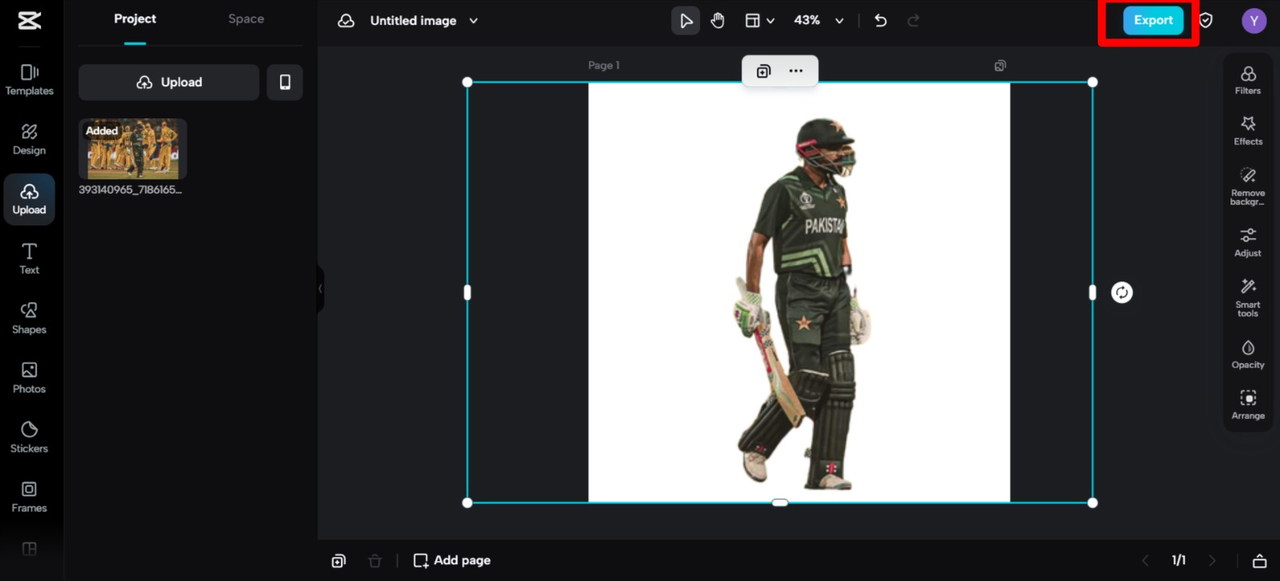Click Add page button
Screen dimensions: 1280x581
click(452, 561)
